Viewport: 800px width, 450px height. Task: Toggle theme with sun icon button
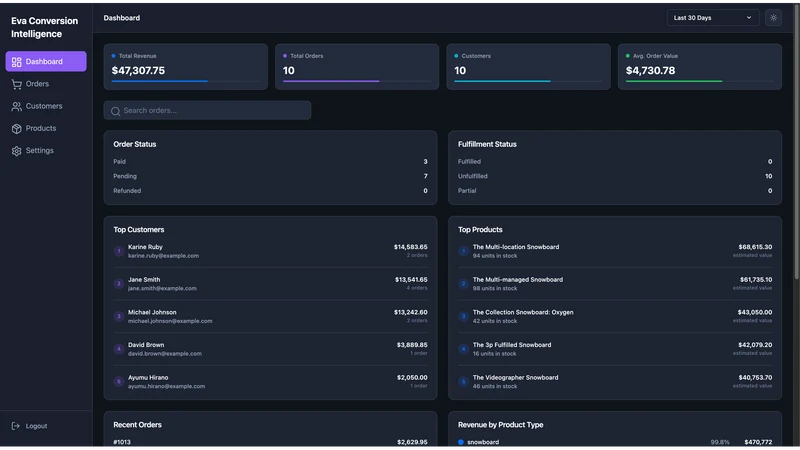[x=773, y=18]
